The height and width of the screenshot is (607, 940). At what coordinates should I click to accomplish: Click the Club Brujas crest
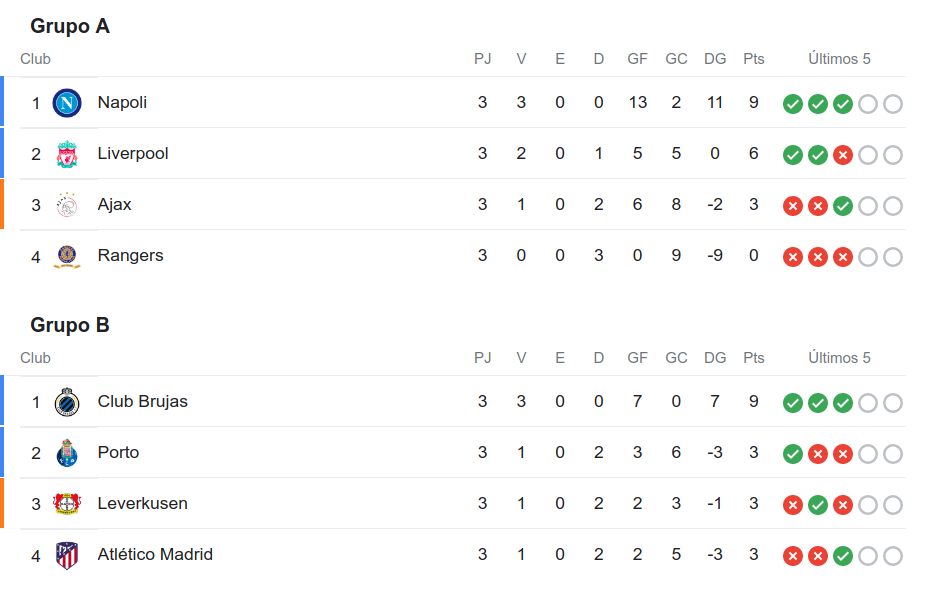pyautogui.click(x=67, y=402)
